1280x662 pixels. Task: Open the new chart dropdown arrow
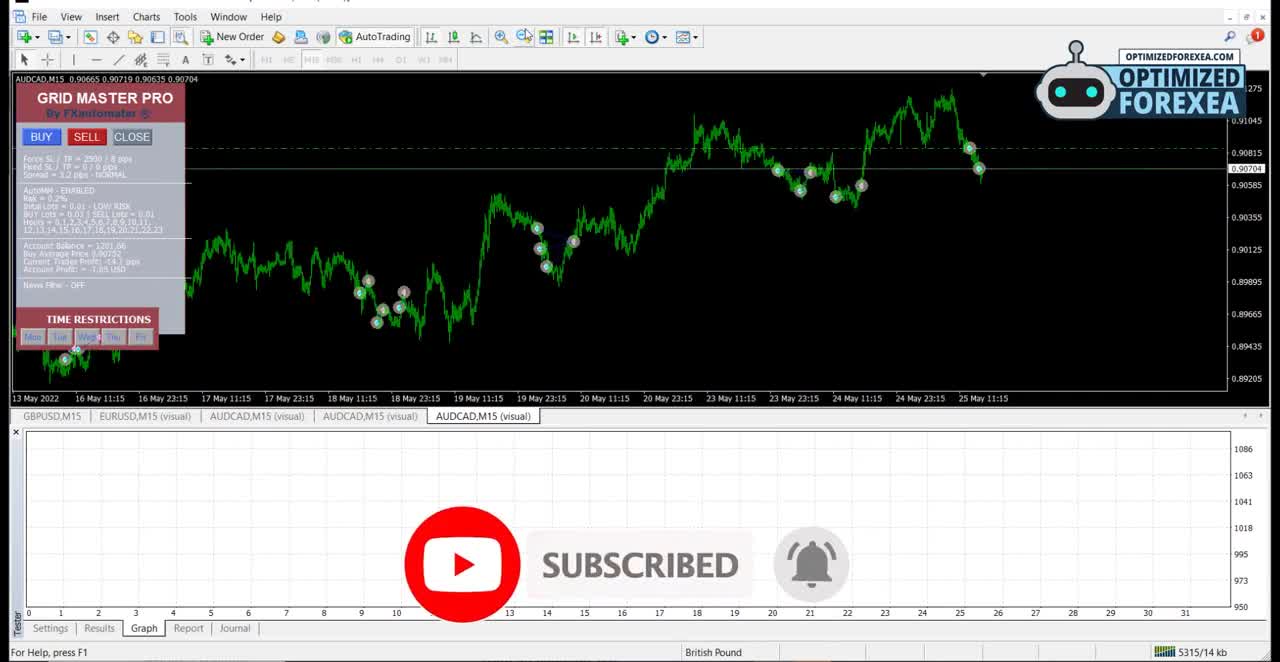38,38
